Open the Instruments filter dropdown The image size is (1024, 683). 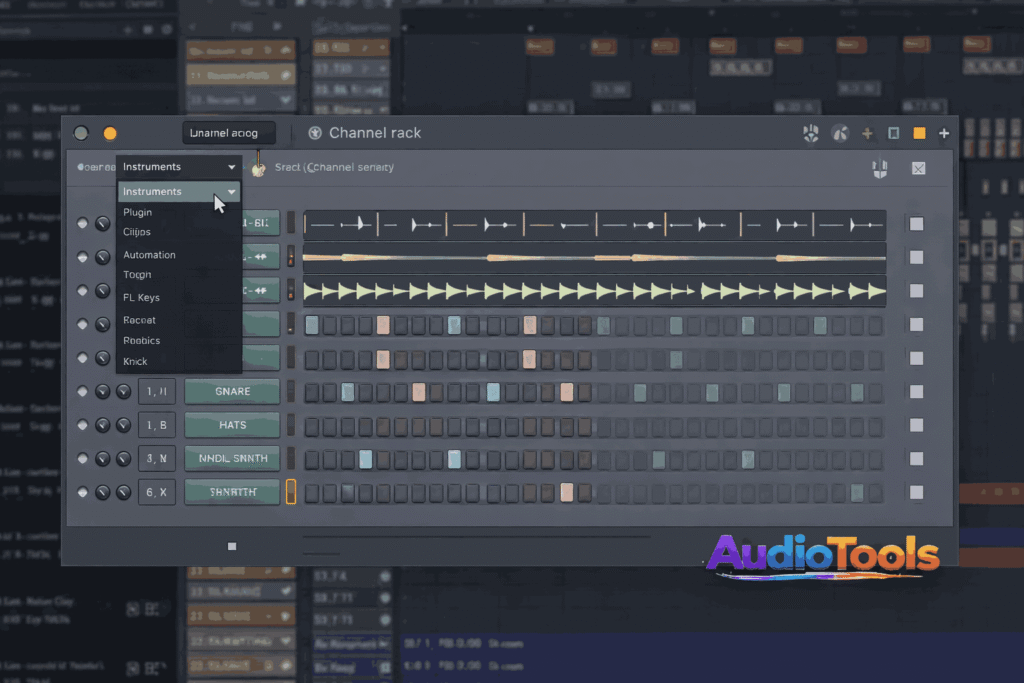(x=178, y=166)
